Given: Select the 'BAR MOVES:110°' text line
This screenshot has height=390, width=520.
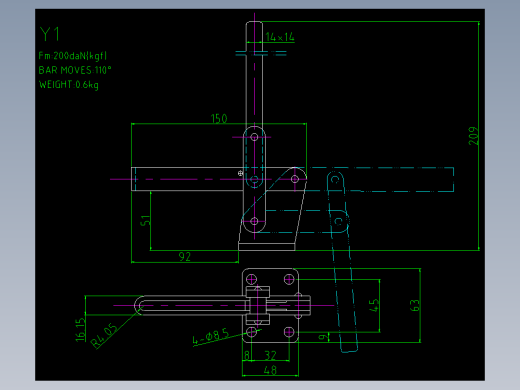Looking at the screenshot, I should tap(75, 70).
